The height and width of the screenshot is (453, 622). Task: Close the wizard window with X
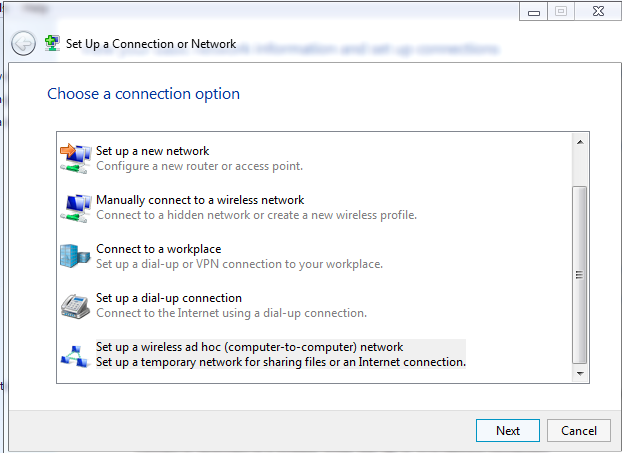click(x=598, y=11)
